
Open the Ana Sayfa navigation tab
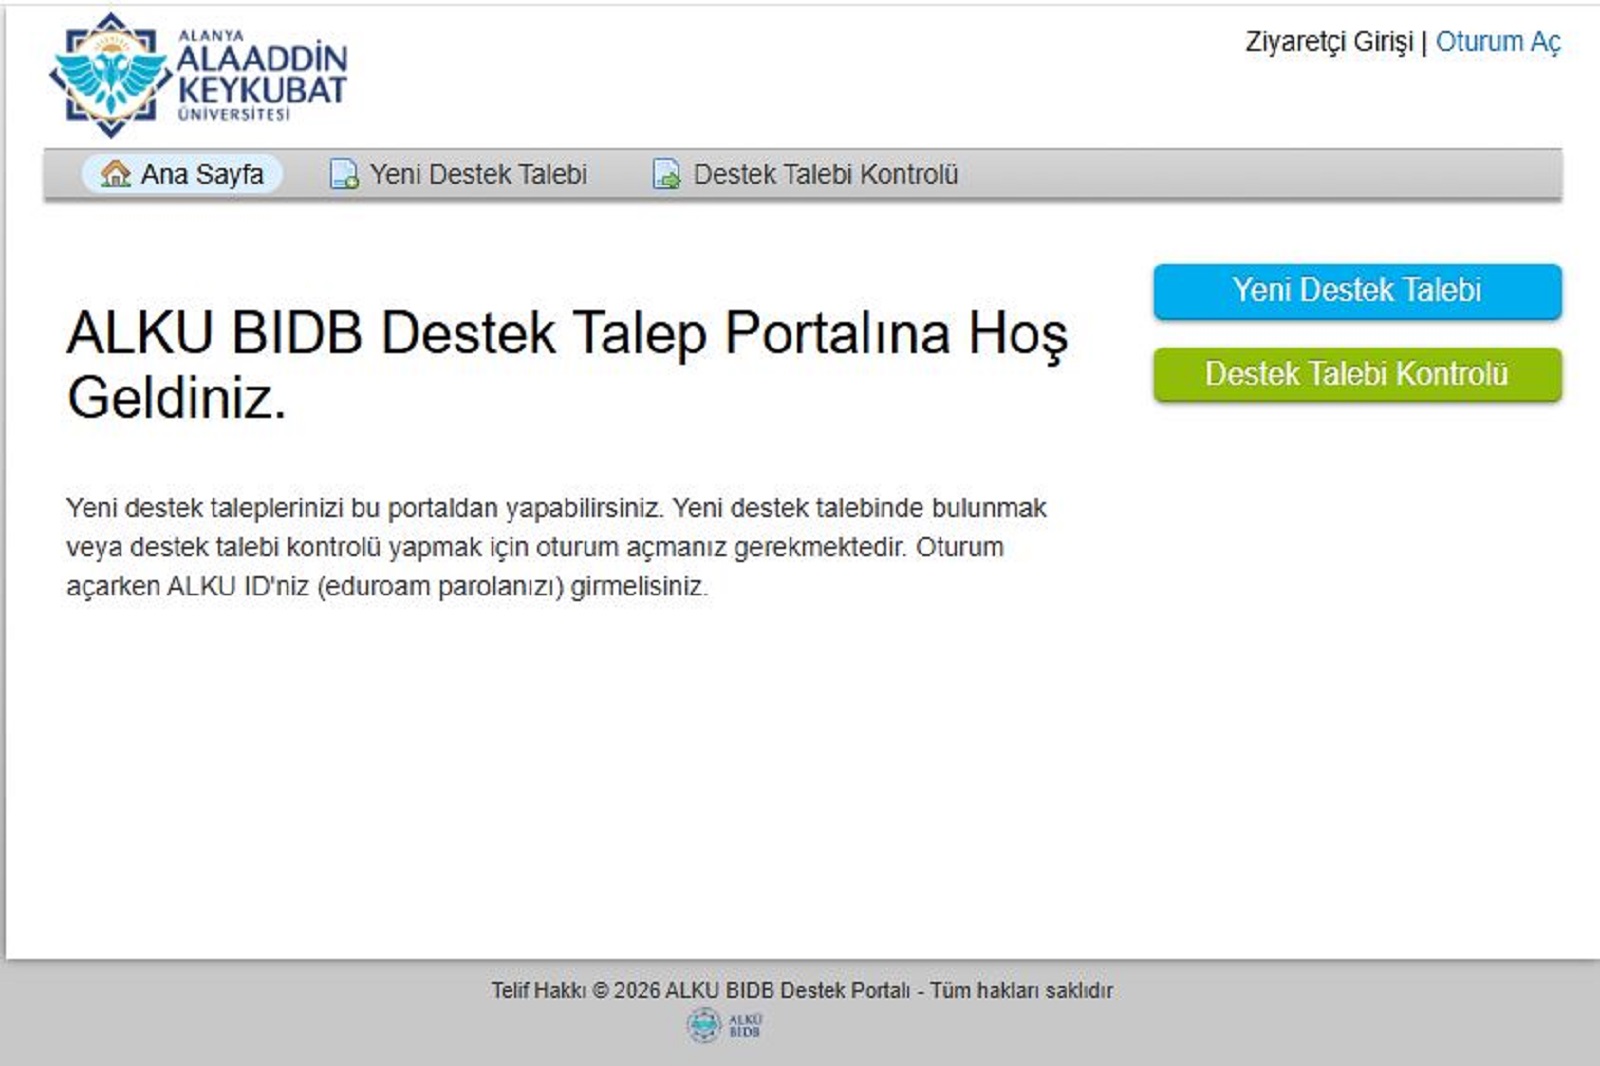click(182, 174)
